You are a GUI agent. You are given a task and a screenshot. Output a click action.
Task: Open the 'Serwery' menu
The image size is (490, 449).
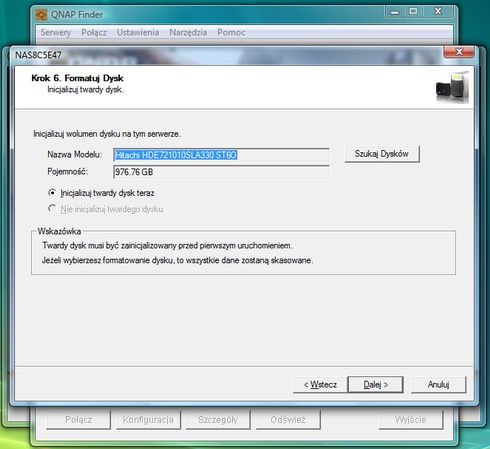click(56, 32)
